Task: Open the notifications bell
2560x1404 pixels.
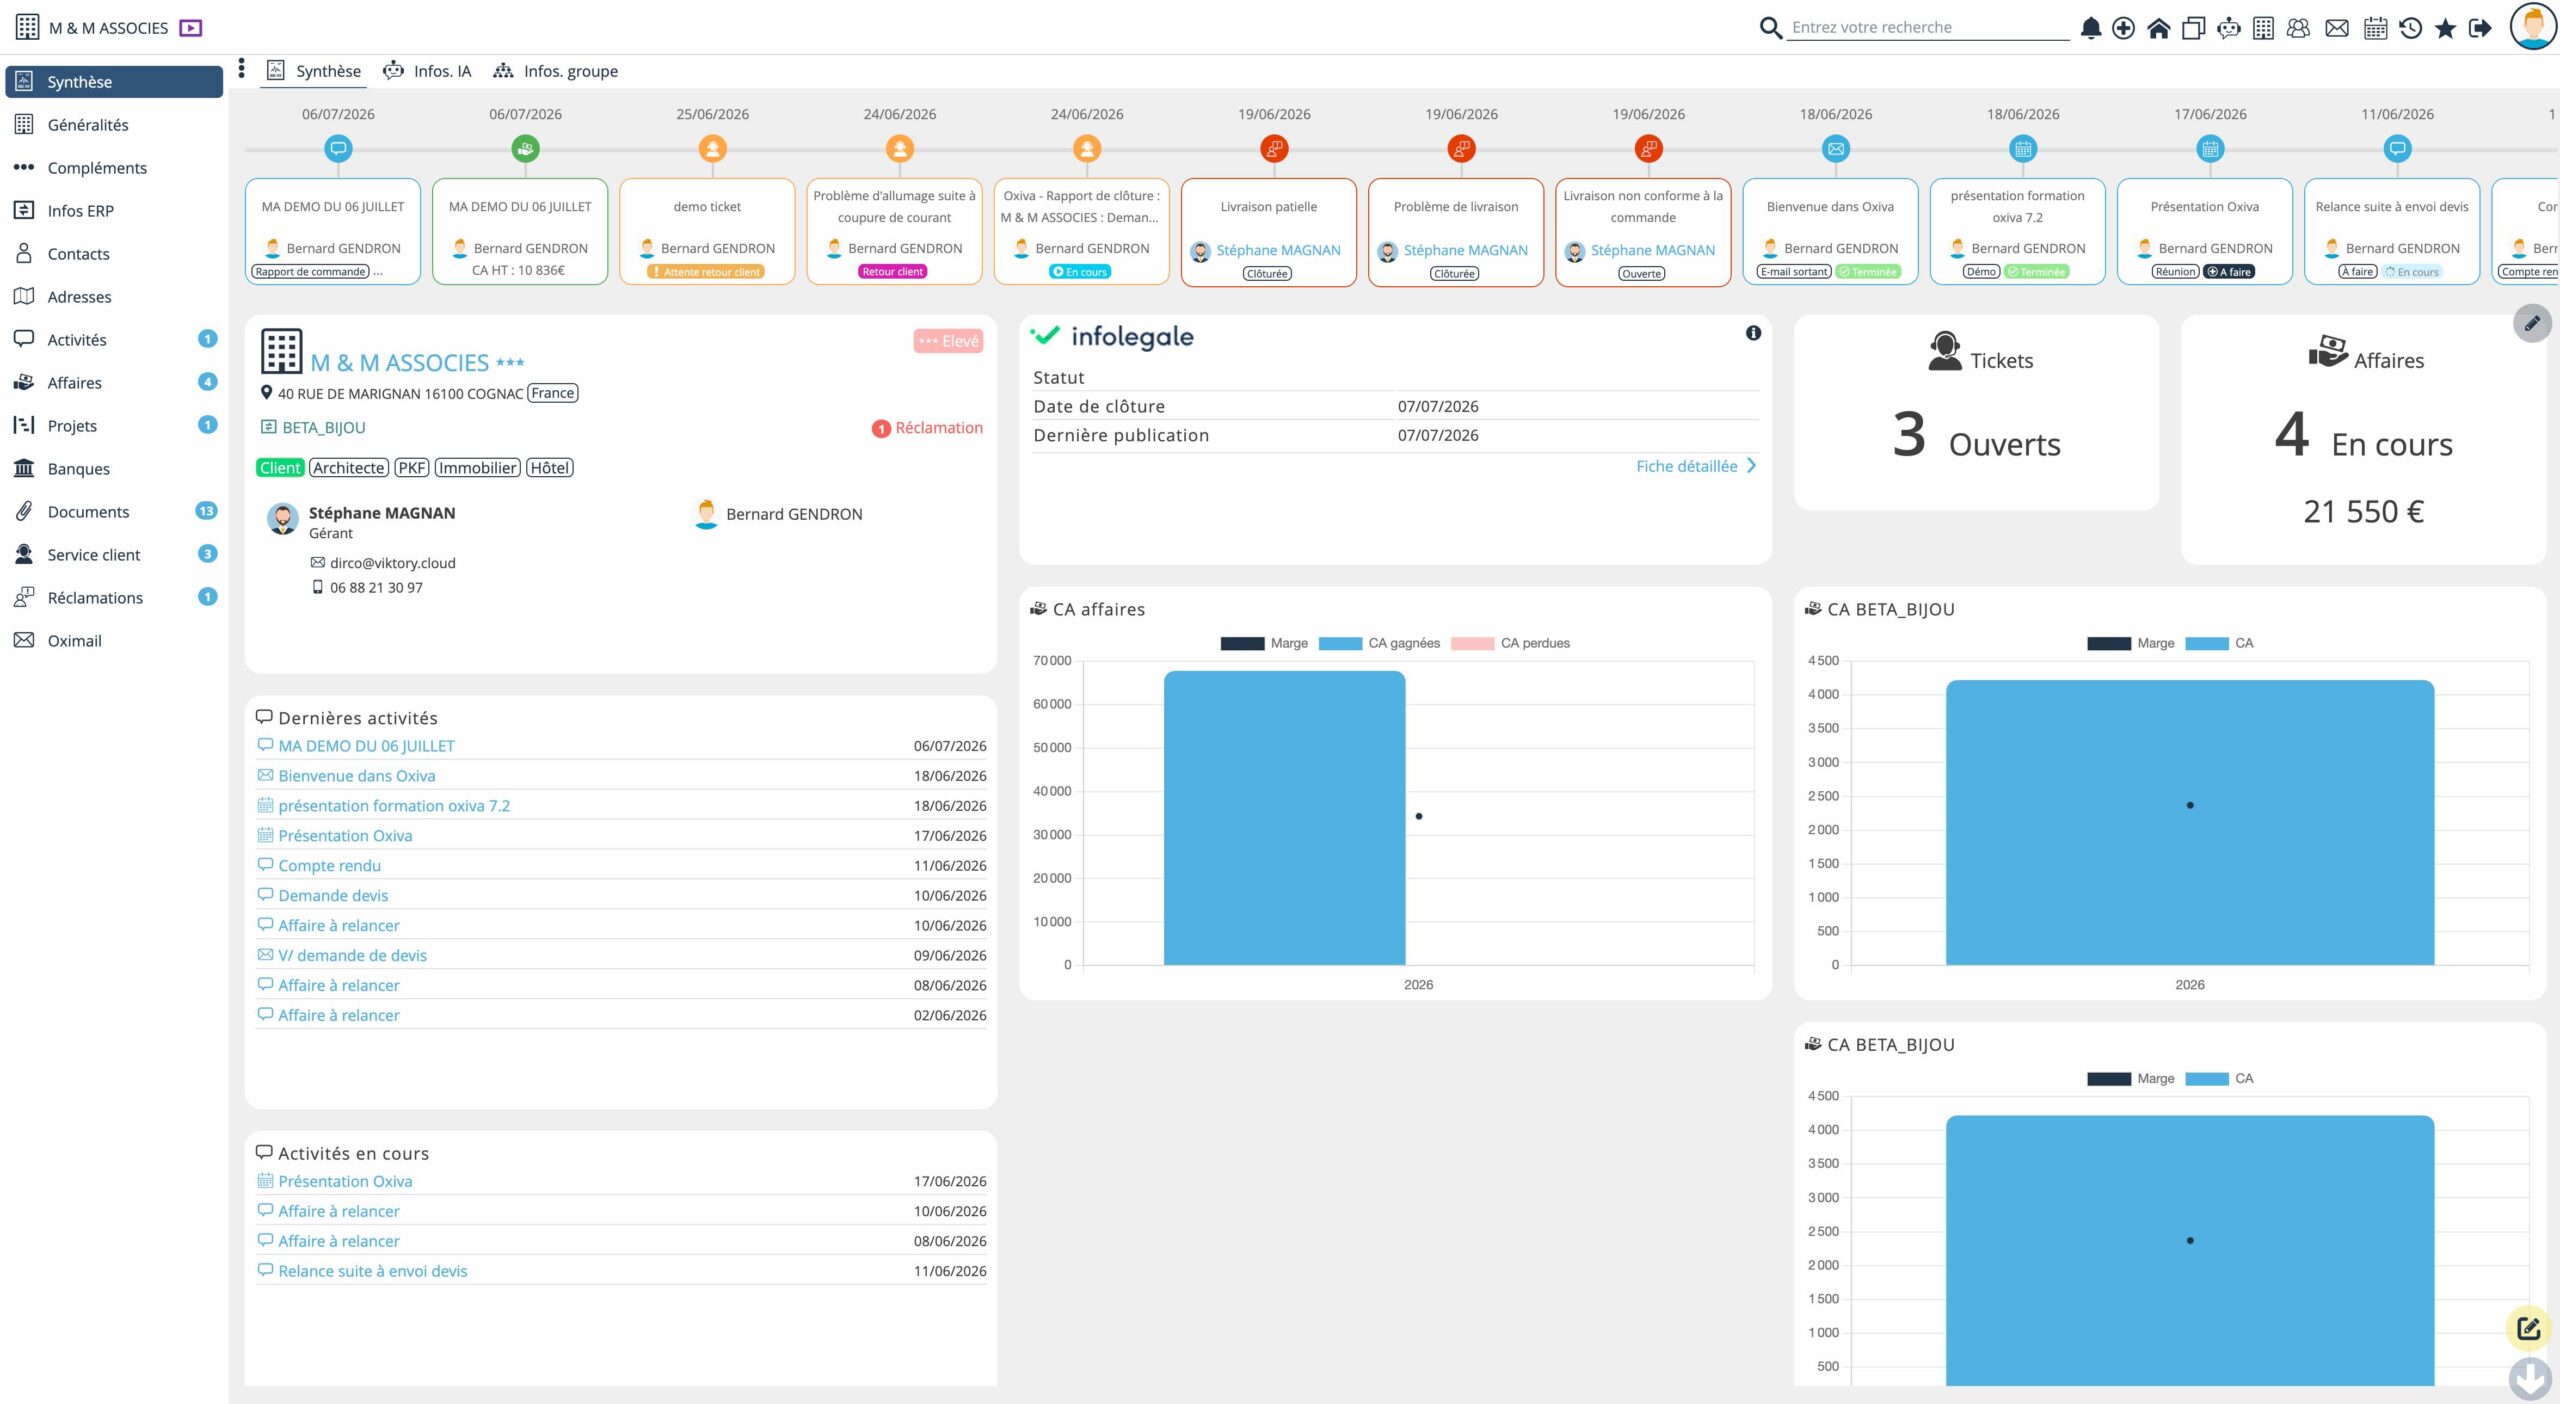Action: point(2090,28)
